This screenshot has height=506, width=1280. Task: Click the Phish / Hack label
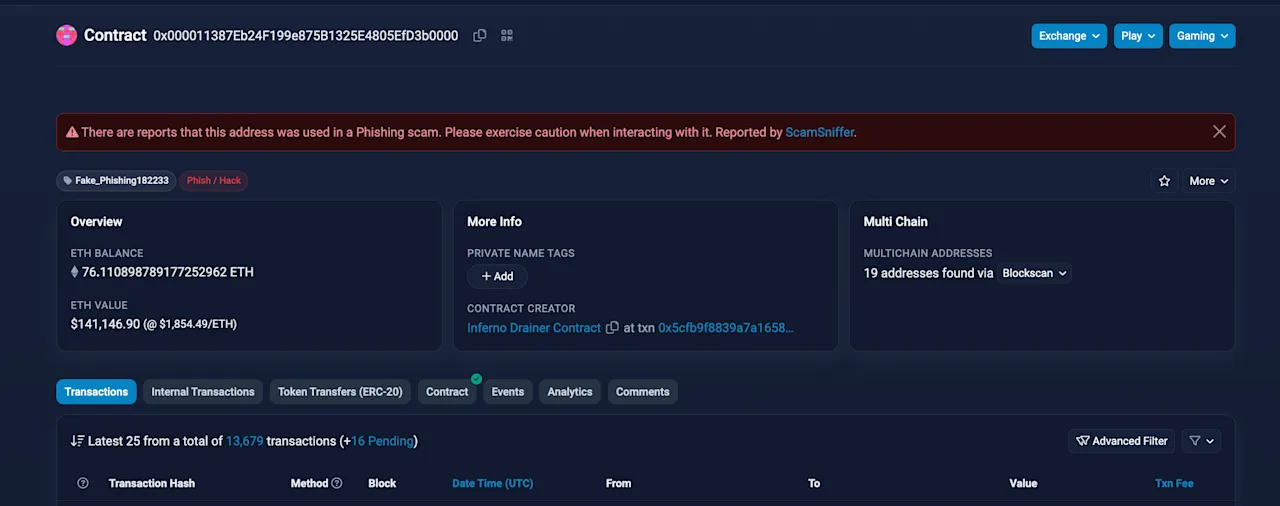pos(214,181)
